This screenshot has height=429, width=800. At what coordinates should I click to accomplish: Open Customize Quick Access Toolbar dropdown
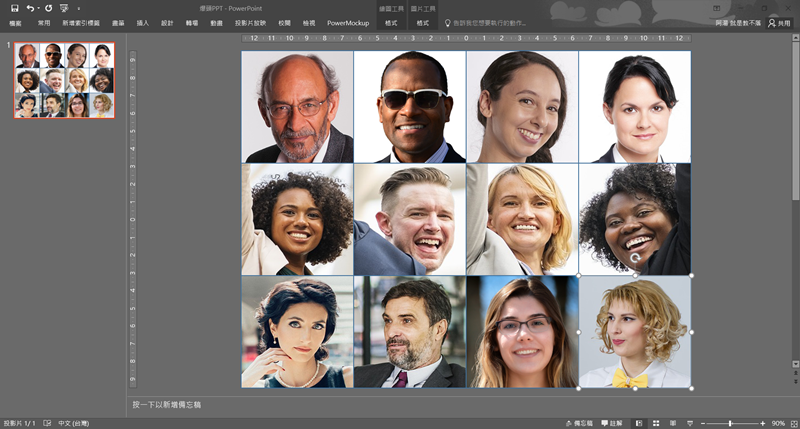click(78, 8)
